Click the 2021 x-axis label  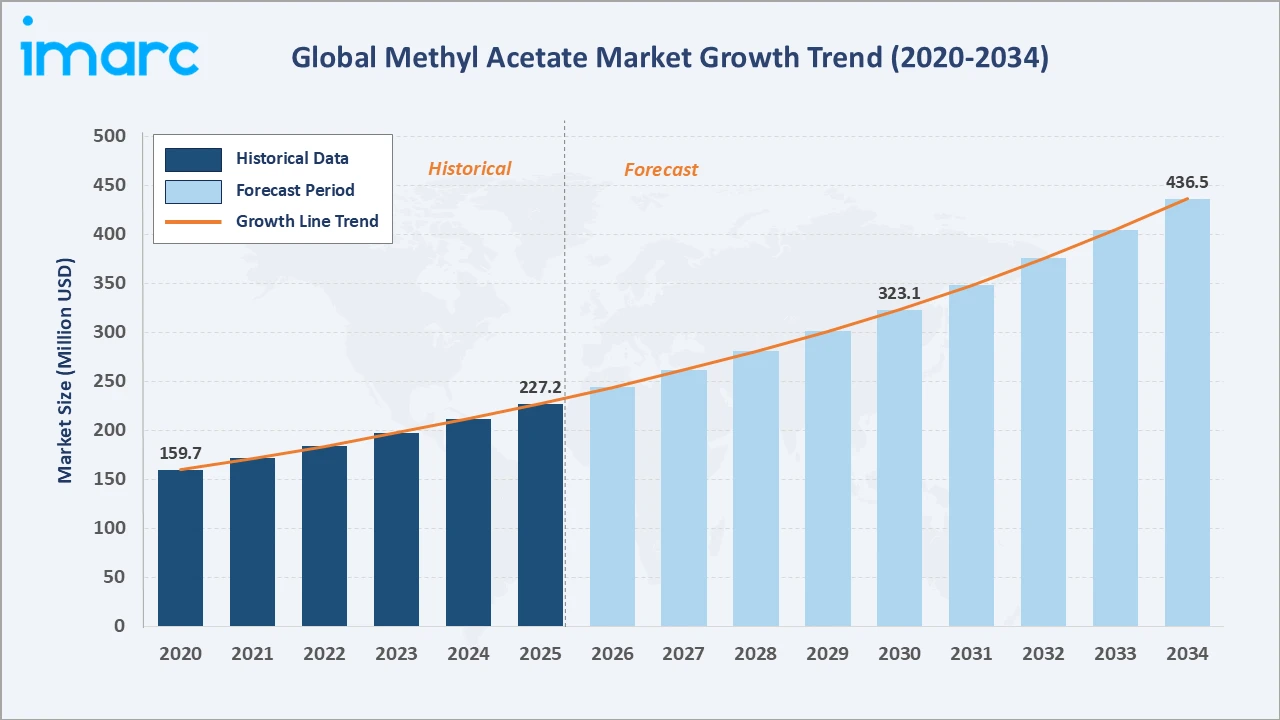point(252,654)
